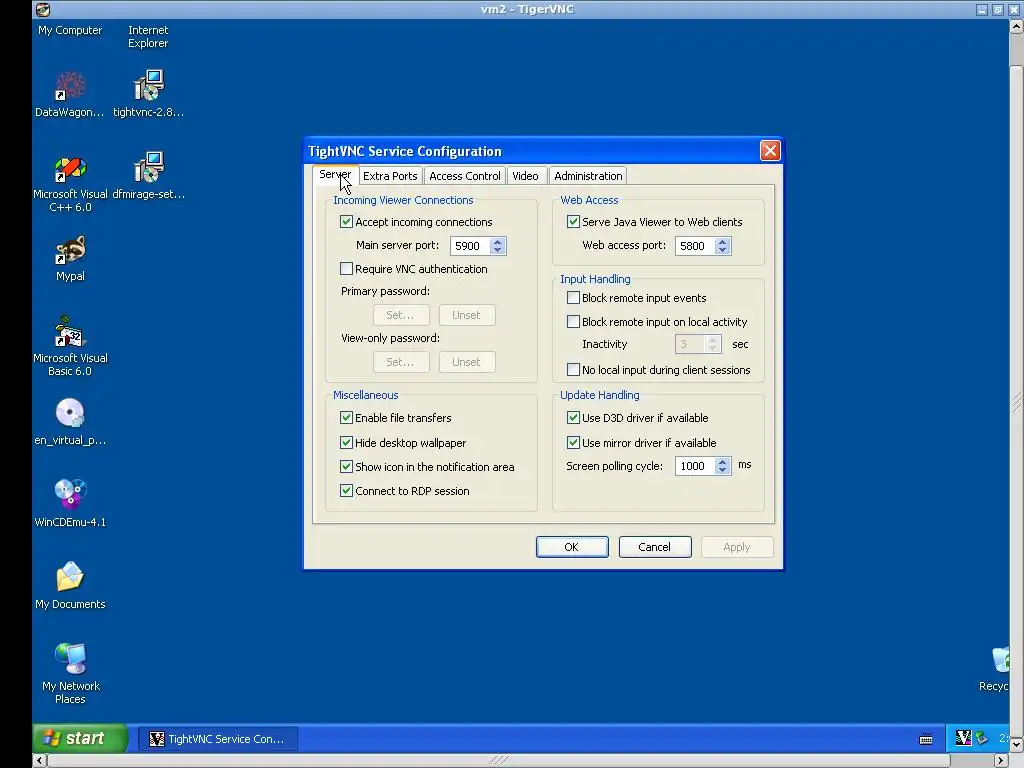
Task: Close the TightVNC Service Configuration dialog
Action: pos(770,151)
